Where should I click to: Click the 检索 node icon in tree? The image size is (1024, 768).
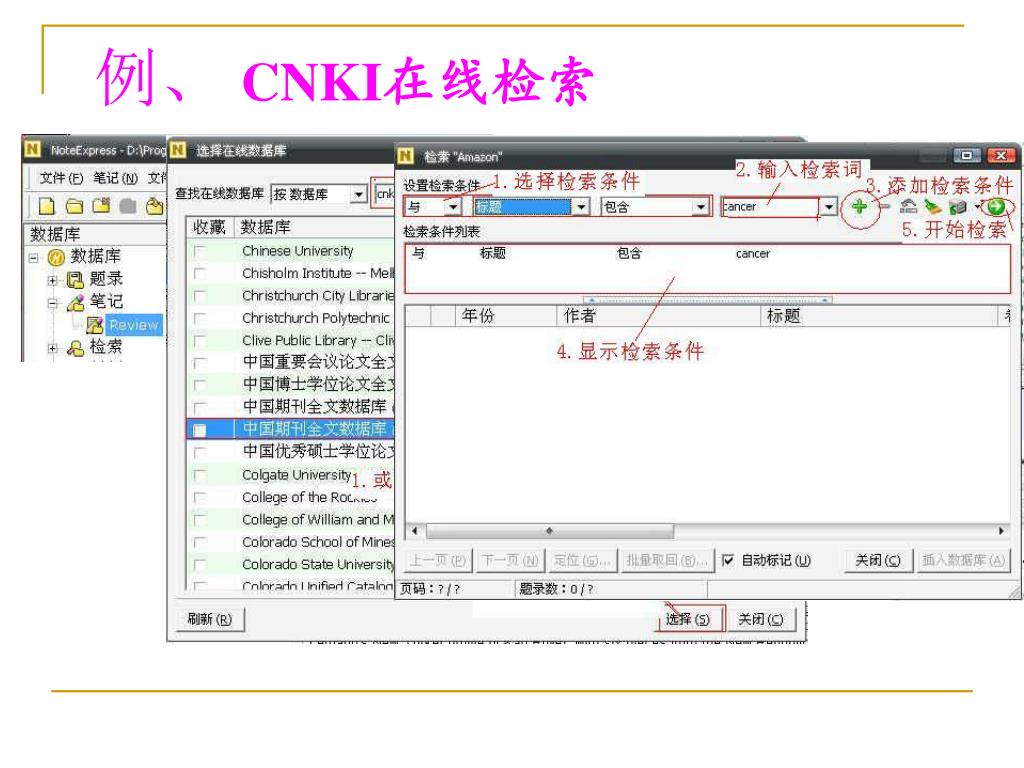[x=75, y=348]
